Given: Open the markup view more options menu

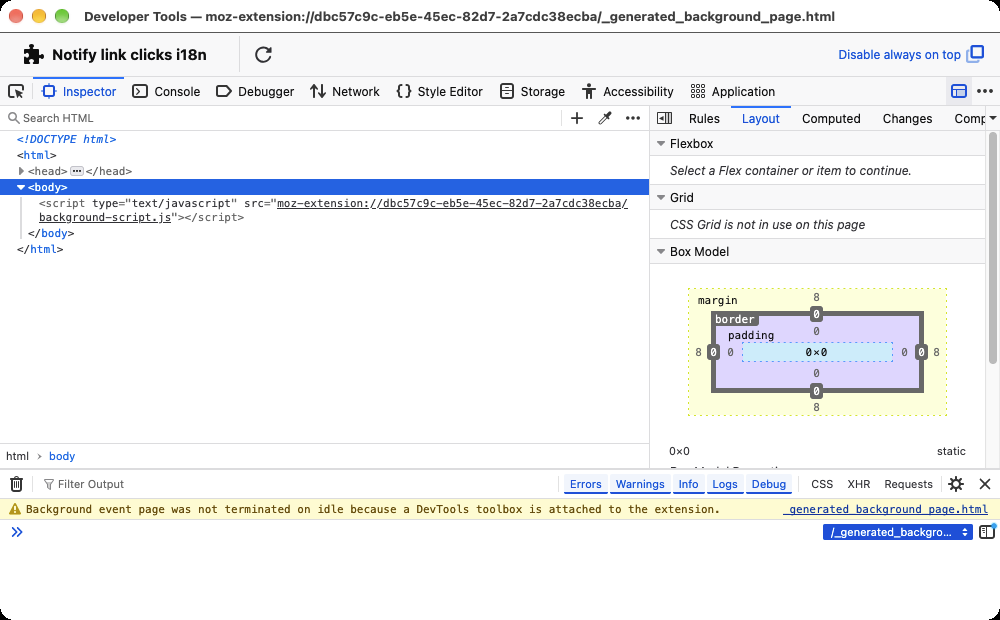Looking at the screenshot, I should (633, 118).
